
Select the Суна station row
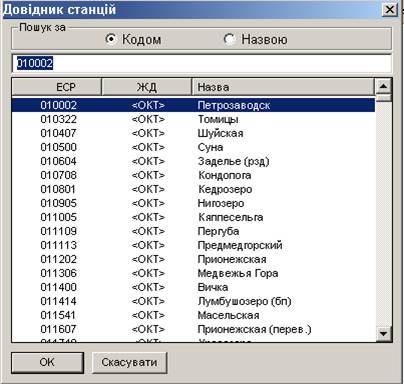tap(193, 147)
